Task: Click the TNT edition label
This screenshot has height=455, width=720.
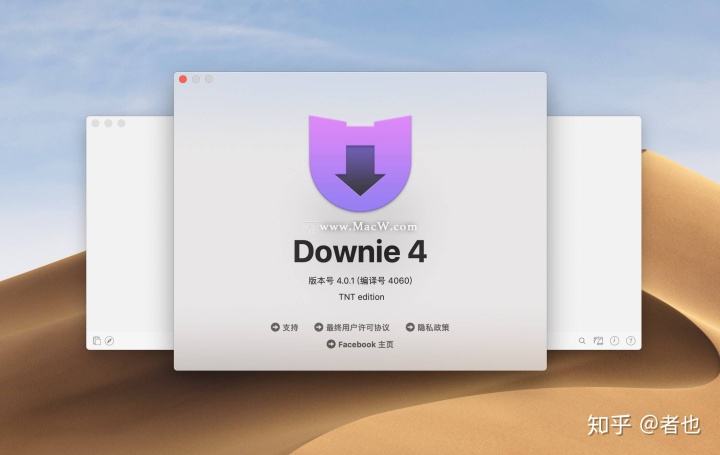Action: click(x=361, y=297)
